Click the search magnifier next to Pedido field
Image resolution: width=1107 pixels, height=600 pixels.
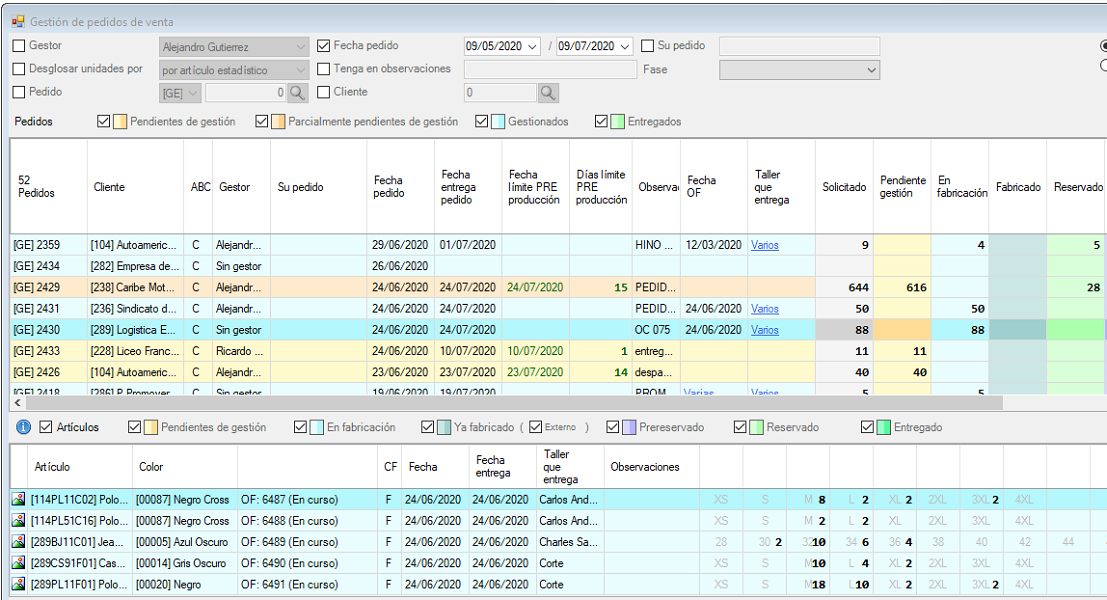[x=297, y=93]
